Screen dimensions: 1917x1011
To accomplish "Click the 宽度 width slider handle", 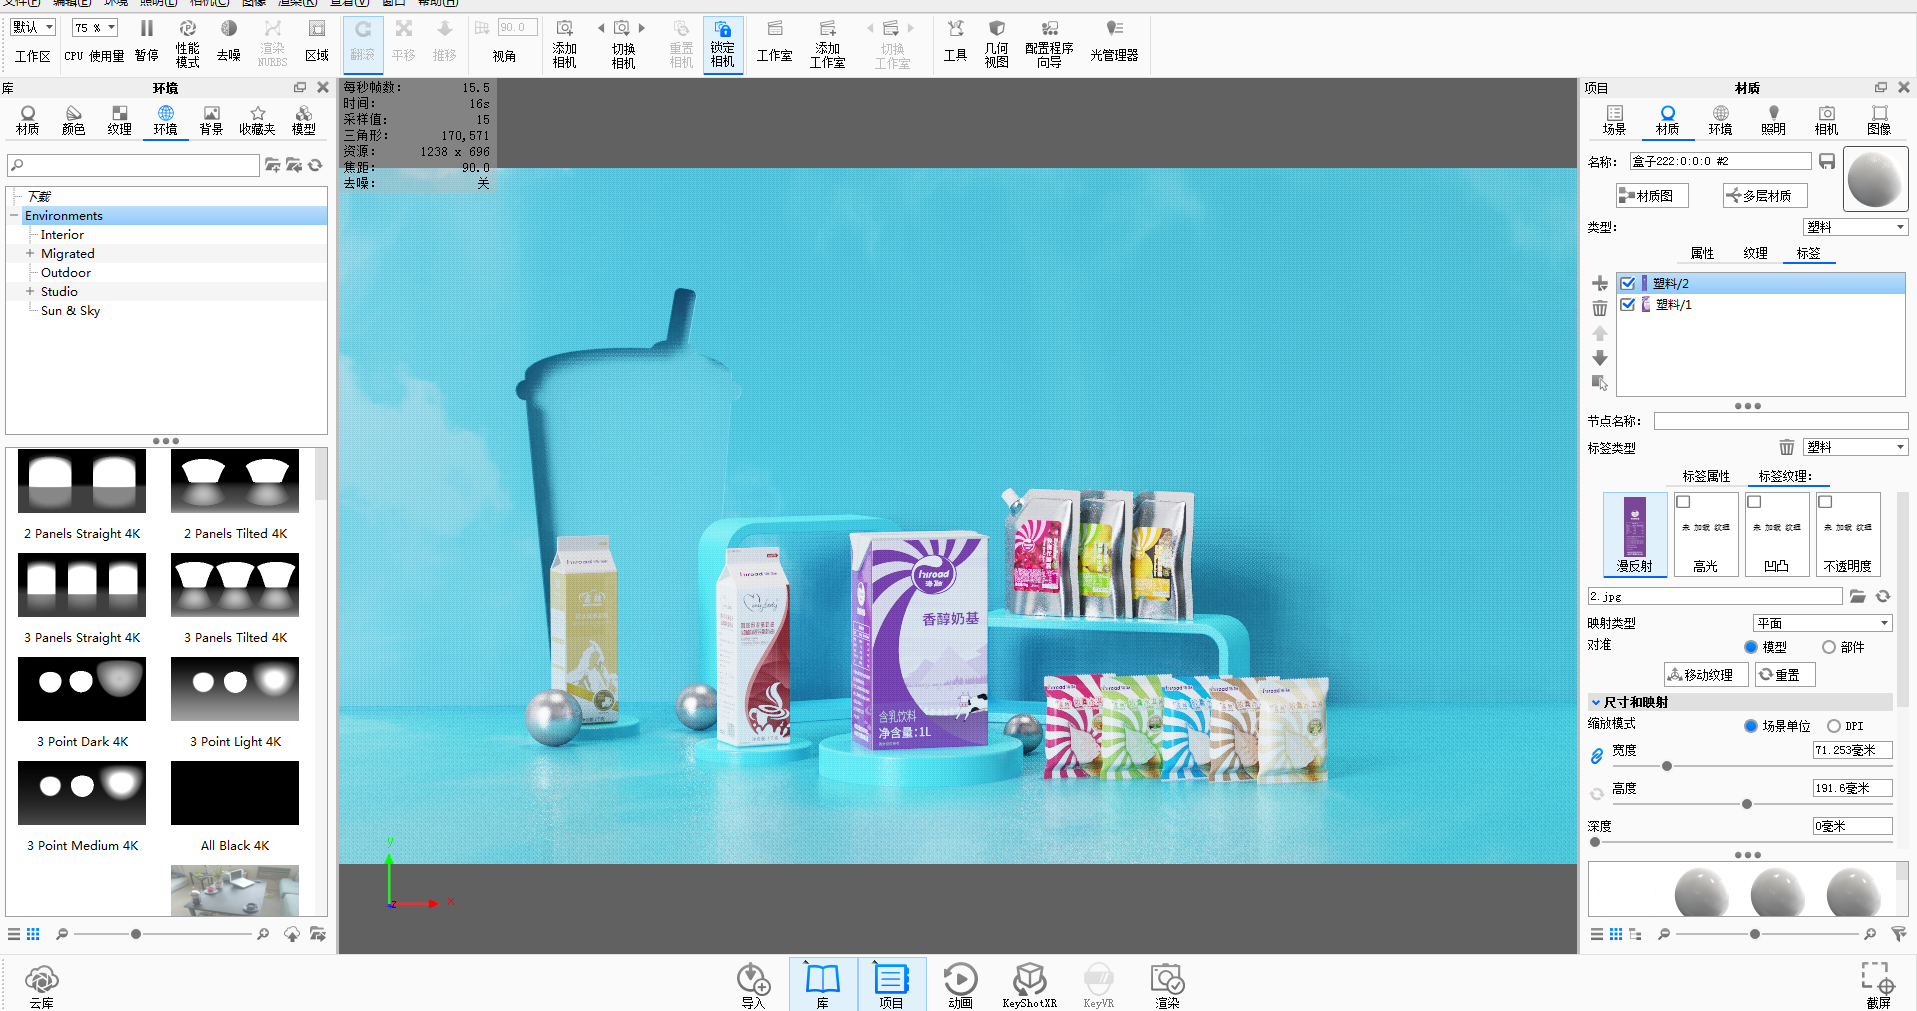I will point(1667,766).
